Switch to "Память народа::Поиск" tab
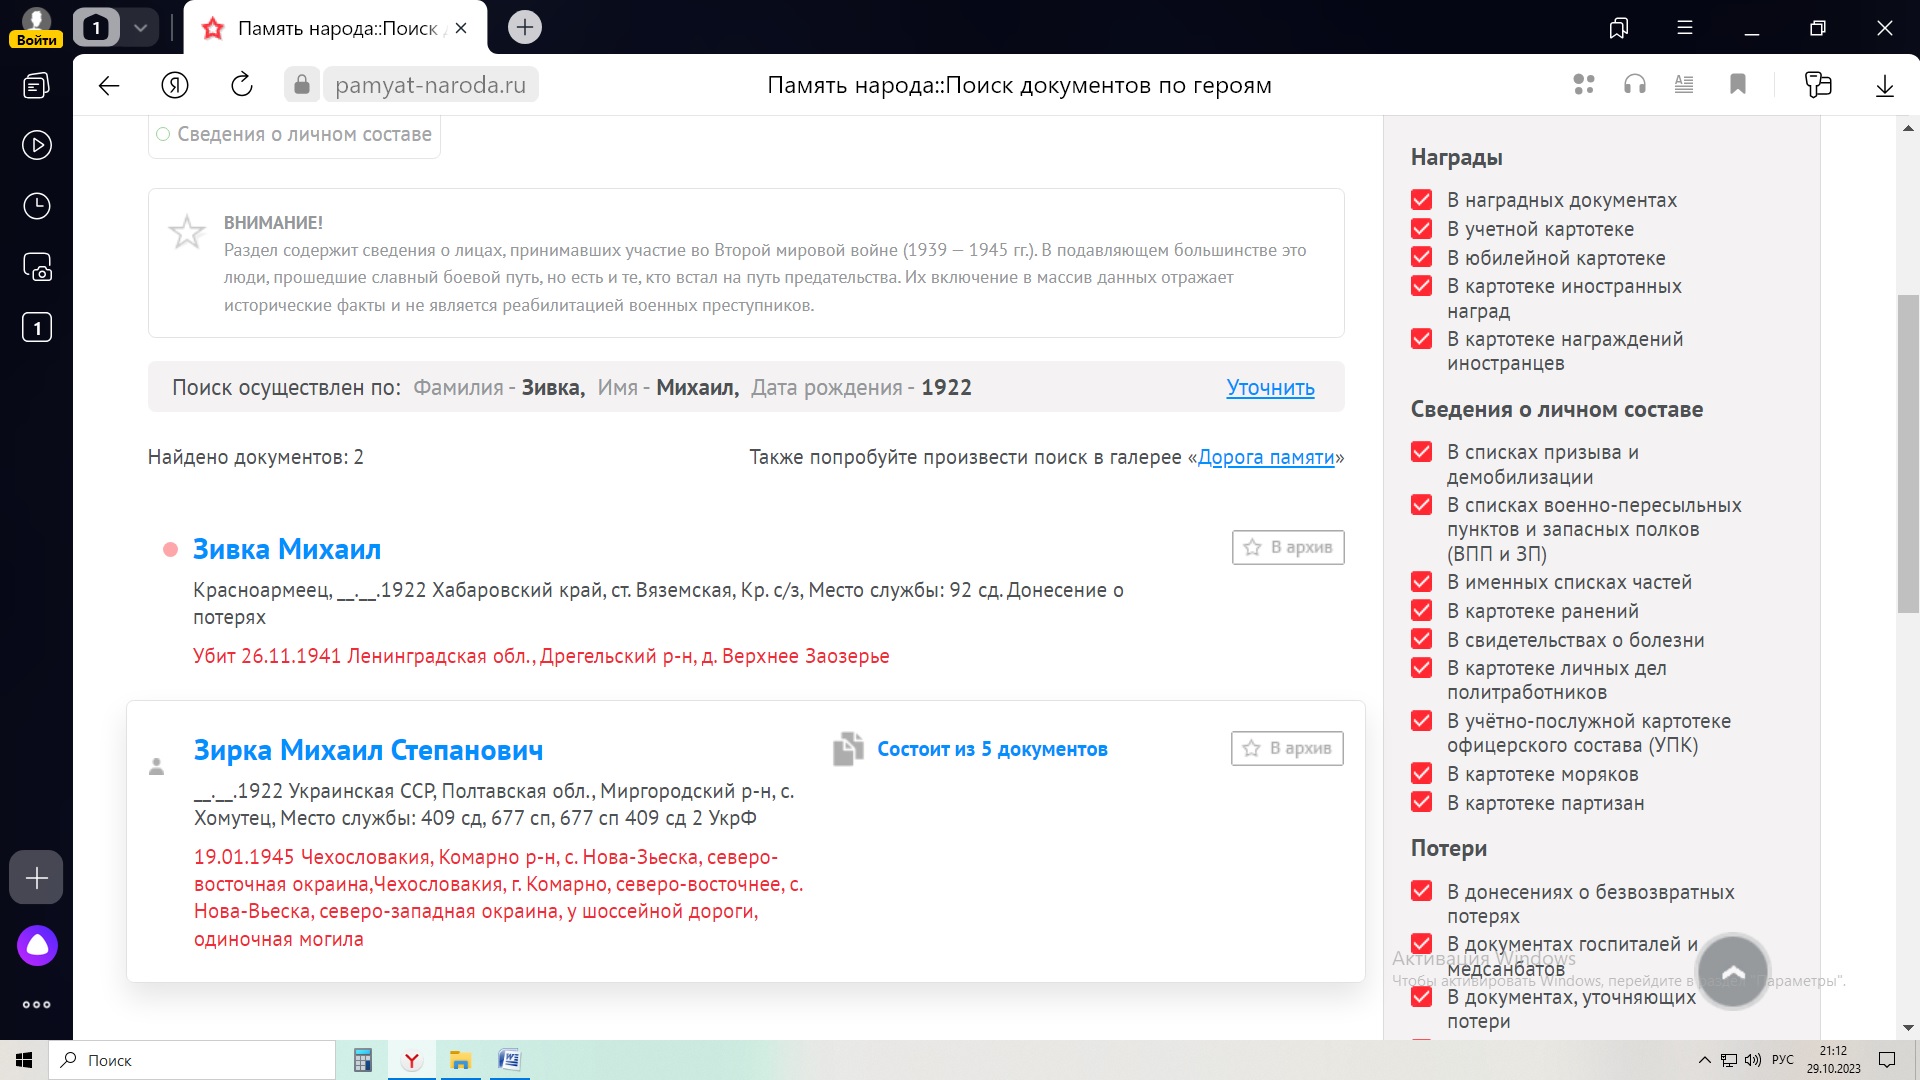 [336, 28]
